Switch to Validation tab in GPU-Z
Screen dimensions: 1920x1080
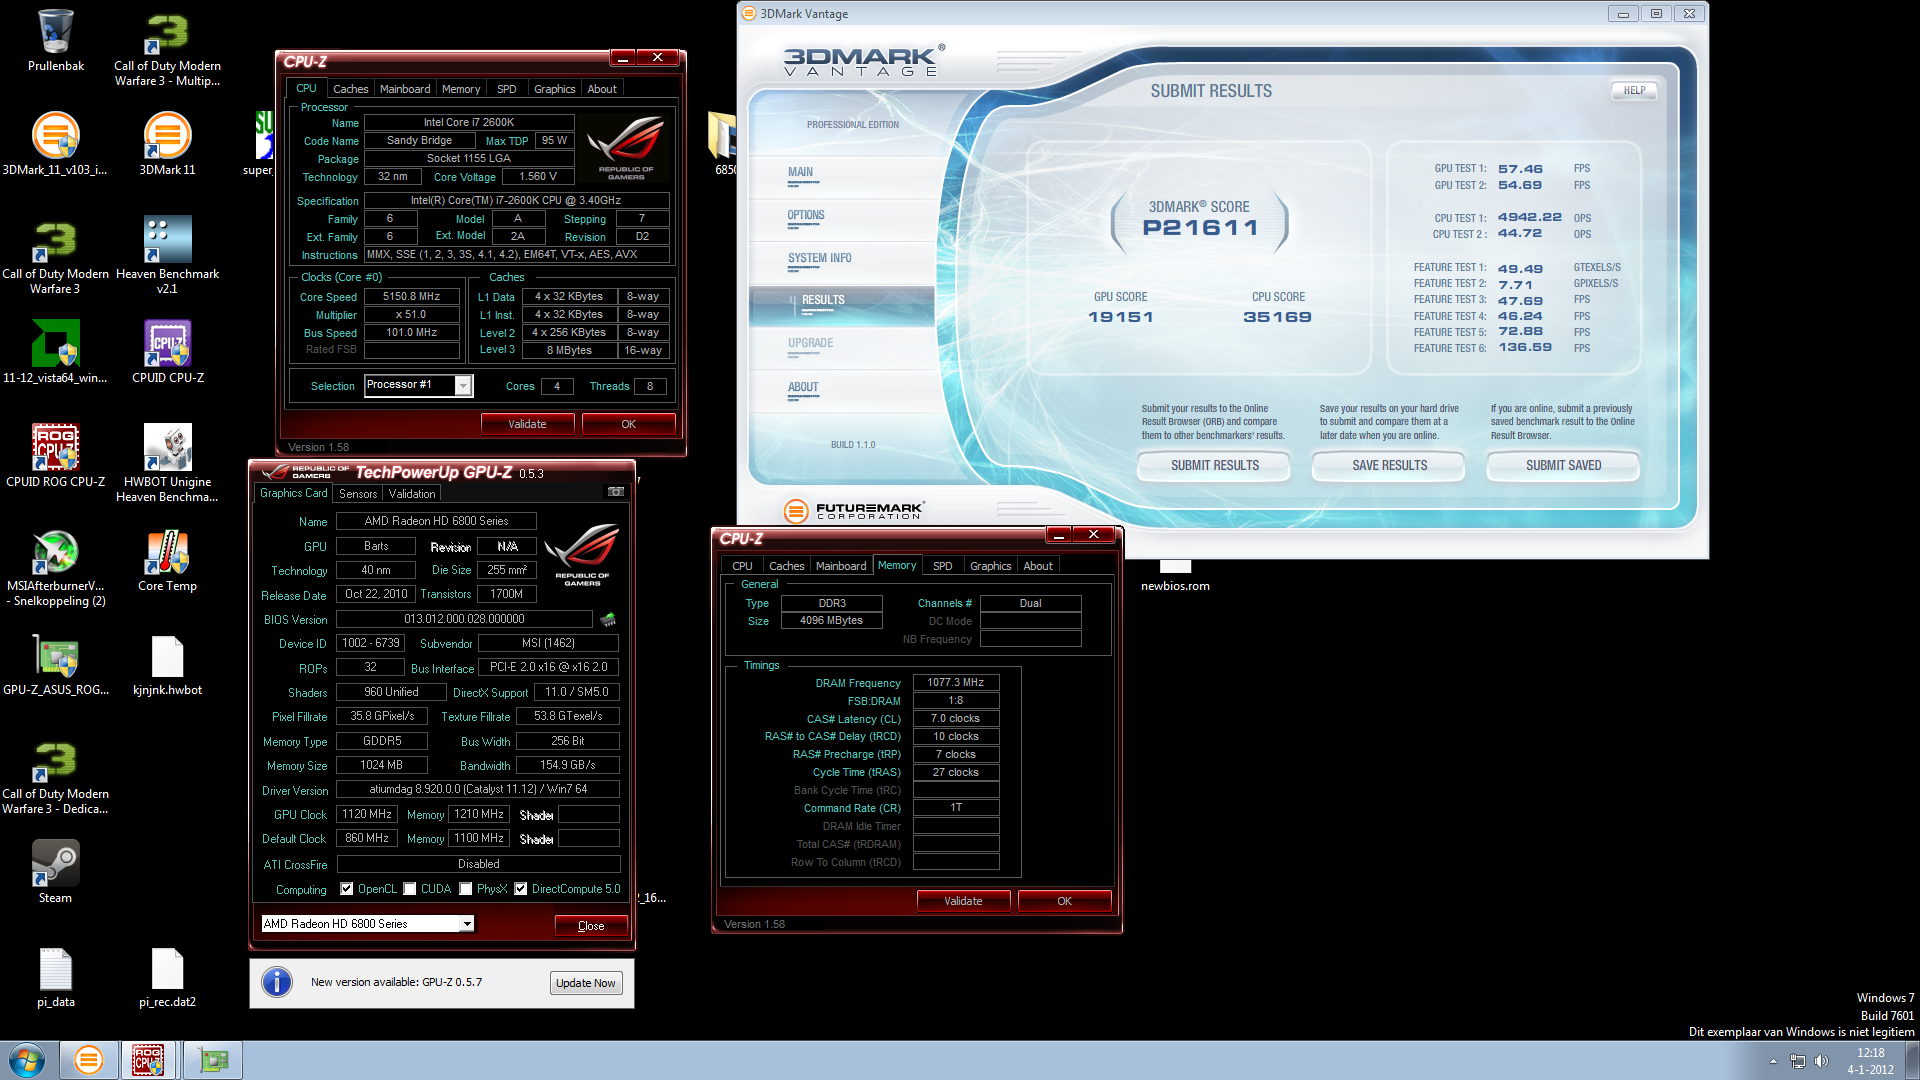pyautogui.click(x=412, y=494)
